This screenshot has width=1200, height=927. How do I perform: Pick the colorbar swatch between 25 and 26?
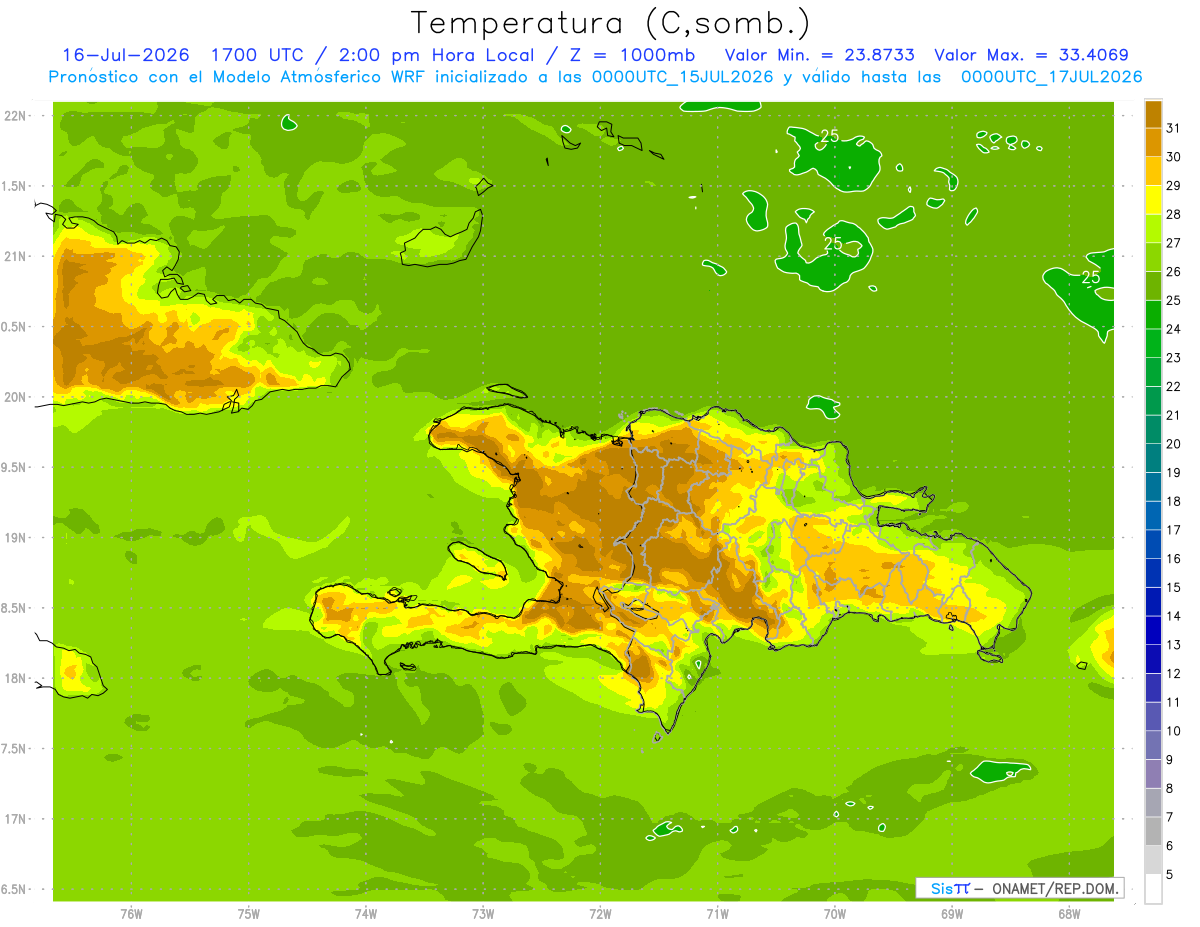(1153, 286)
